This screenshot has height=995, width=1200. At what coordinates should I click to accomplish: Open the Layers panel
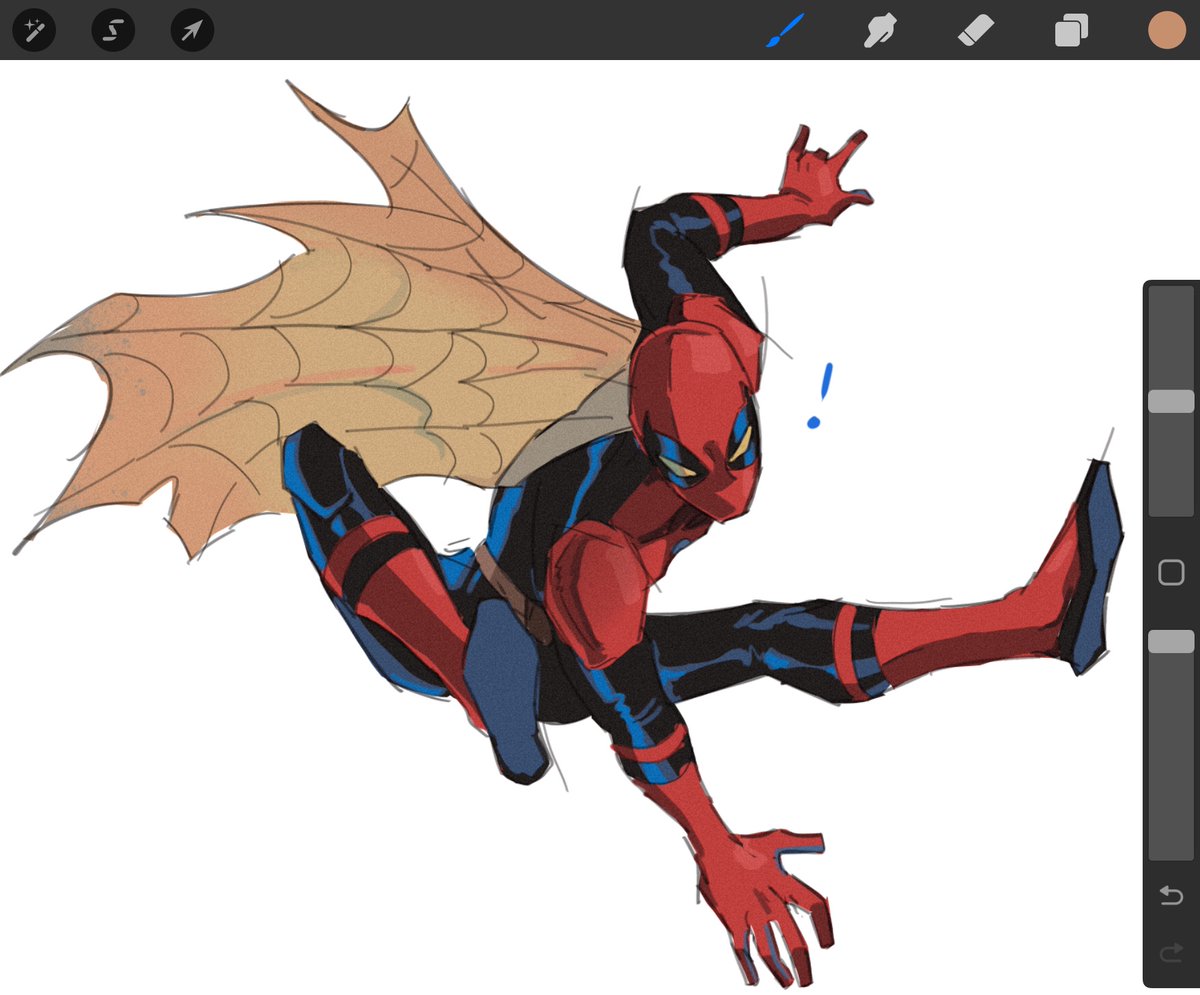click(1071, 30)
